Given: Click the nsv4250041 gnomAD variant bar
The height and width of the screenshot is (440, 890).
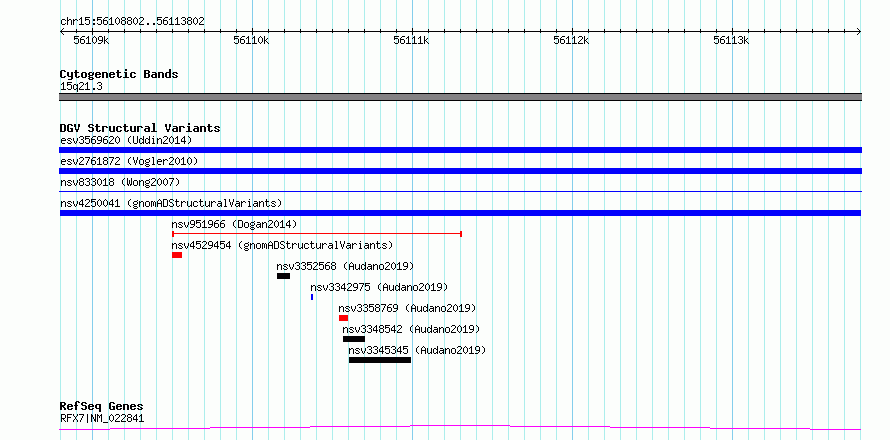Looking at the screenshot, I should (x=460, y=213).
